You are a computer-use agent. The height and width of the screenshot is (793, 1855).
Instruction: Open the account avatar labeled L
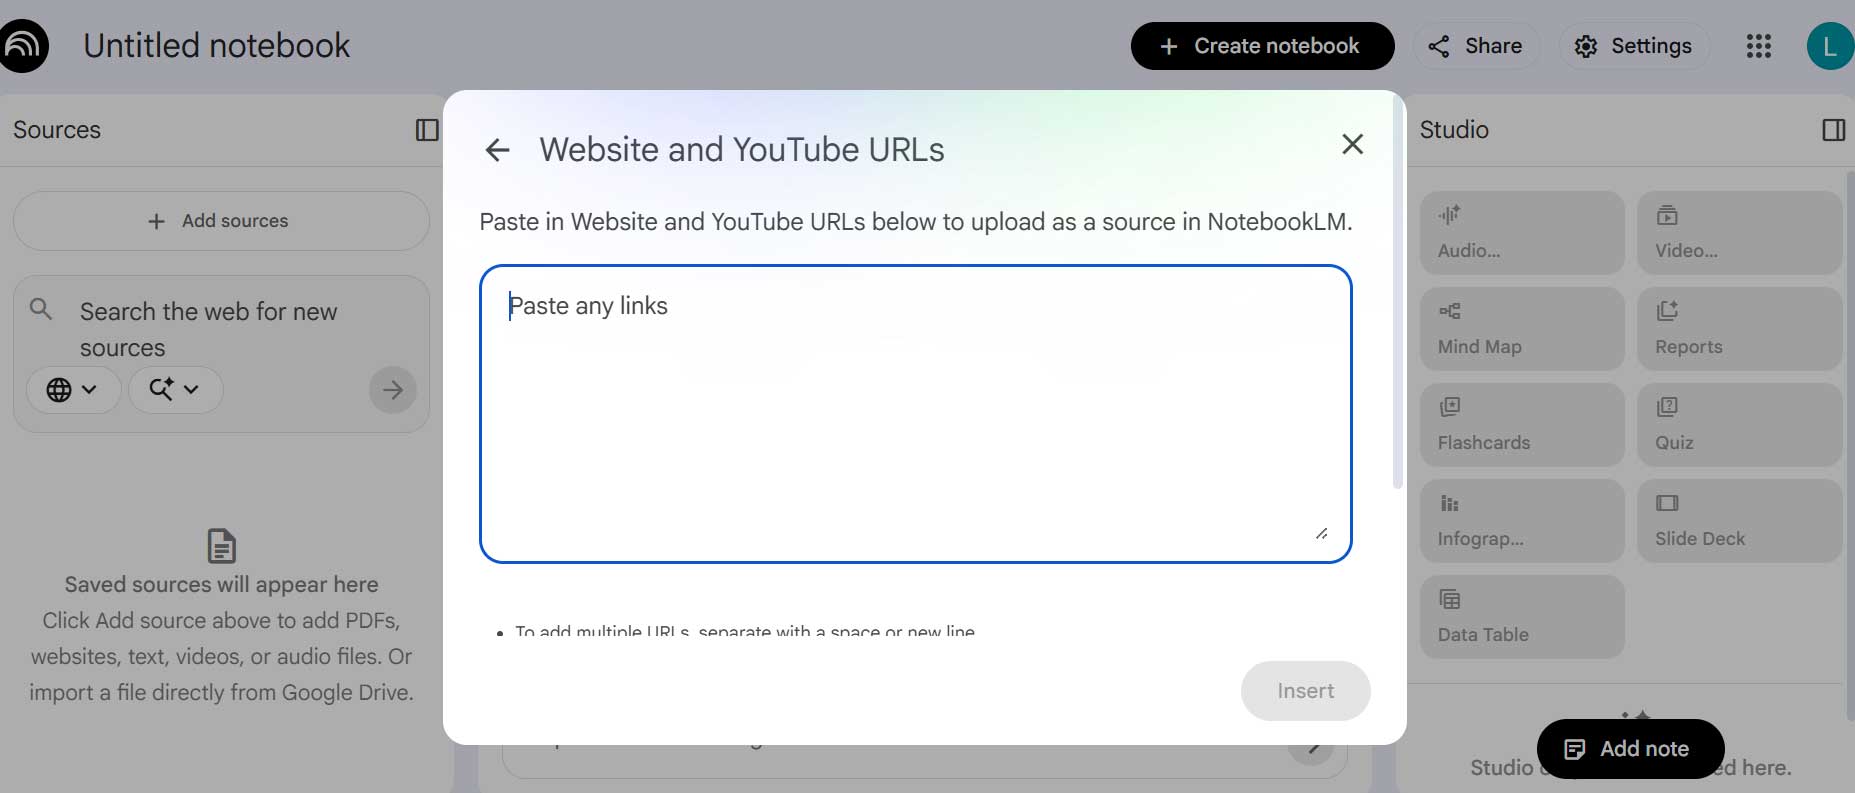tap(1830, 46)
